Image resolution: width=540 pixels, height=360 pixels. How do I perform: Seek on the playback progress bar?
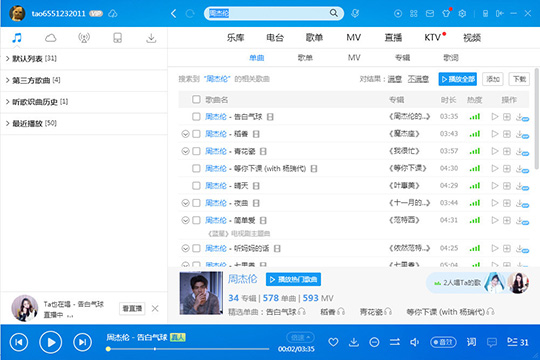pyautogui.click(x=188, y=349)
